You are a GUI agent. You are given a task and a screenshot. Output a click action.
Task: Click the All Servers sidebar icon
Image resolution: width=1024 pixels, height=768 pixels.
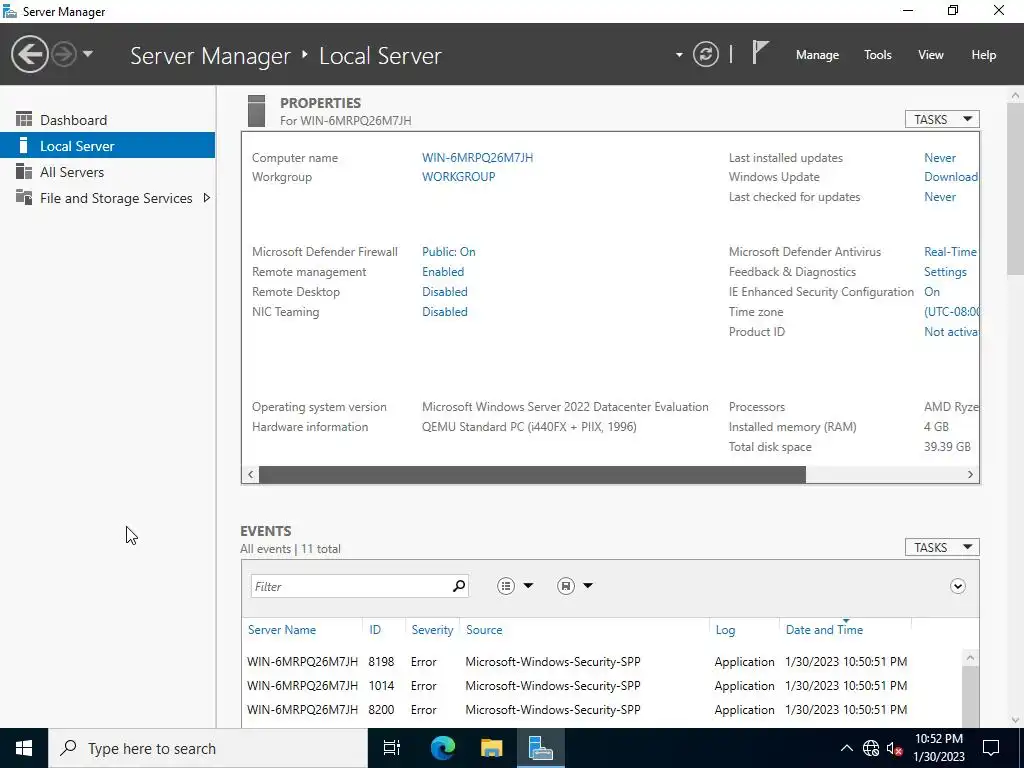tap(24, 171)
